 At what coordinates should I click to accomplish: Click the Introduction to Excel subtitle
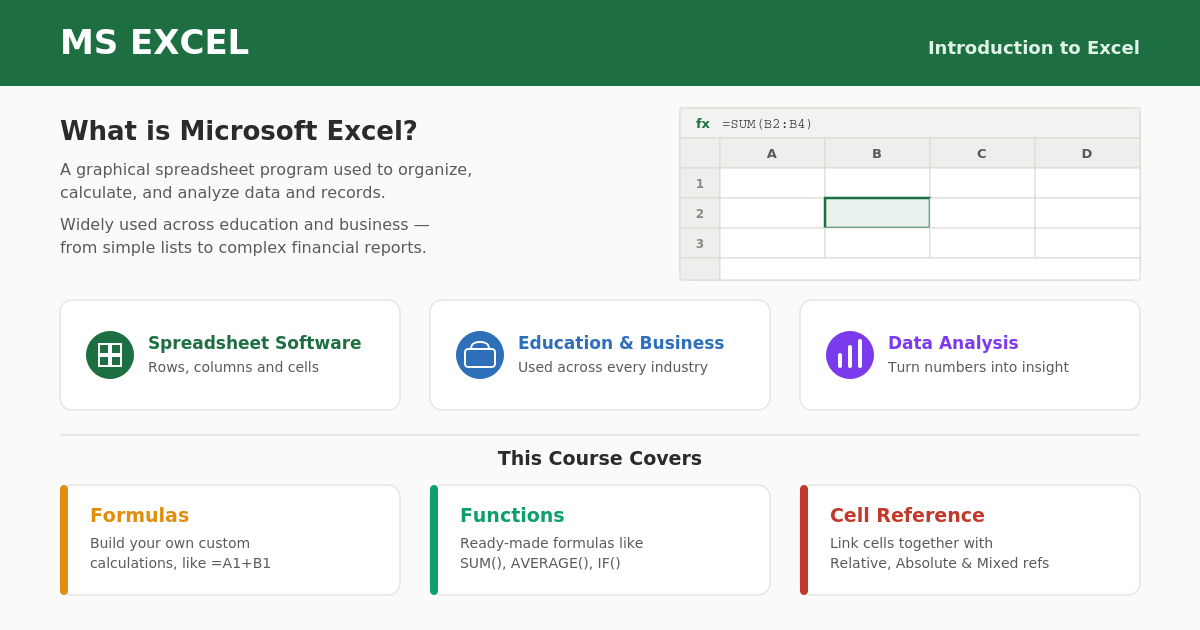1034,48
